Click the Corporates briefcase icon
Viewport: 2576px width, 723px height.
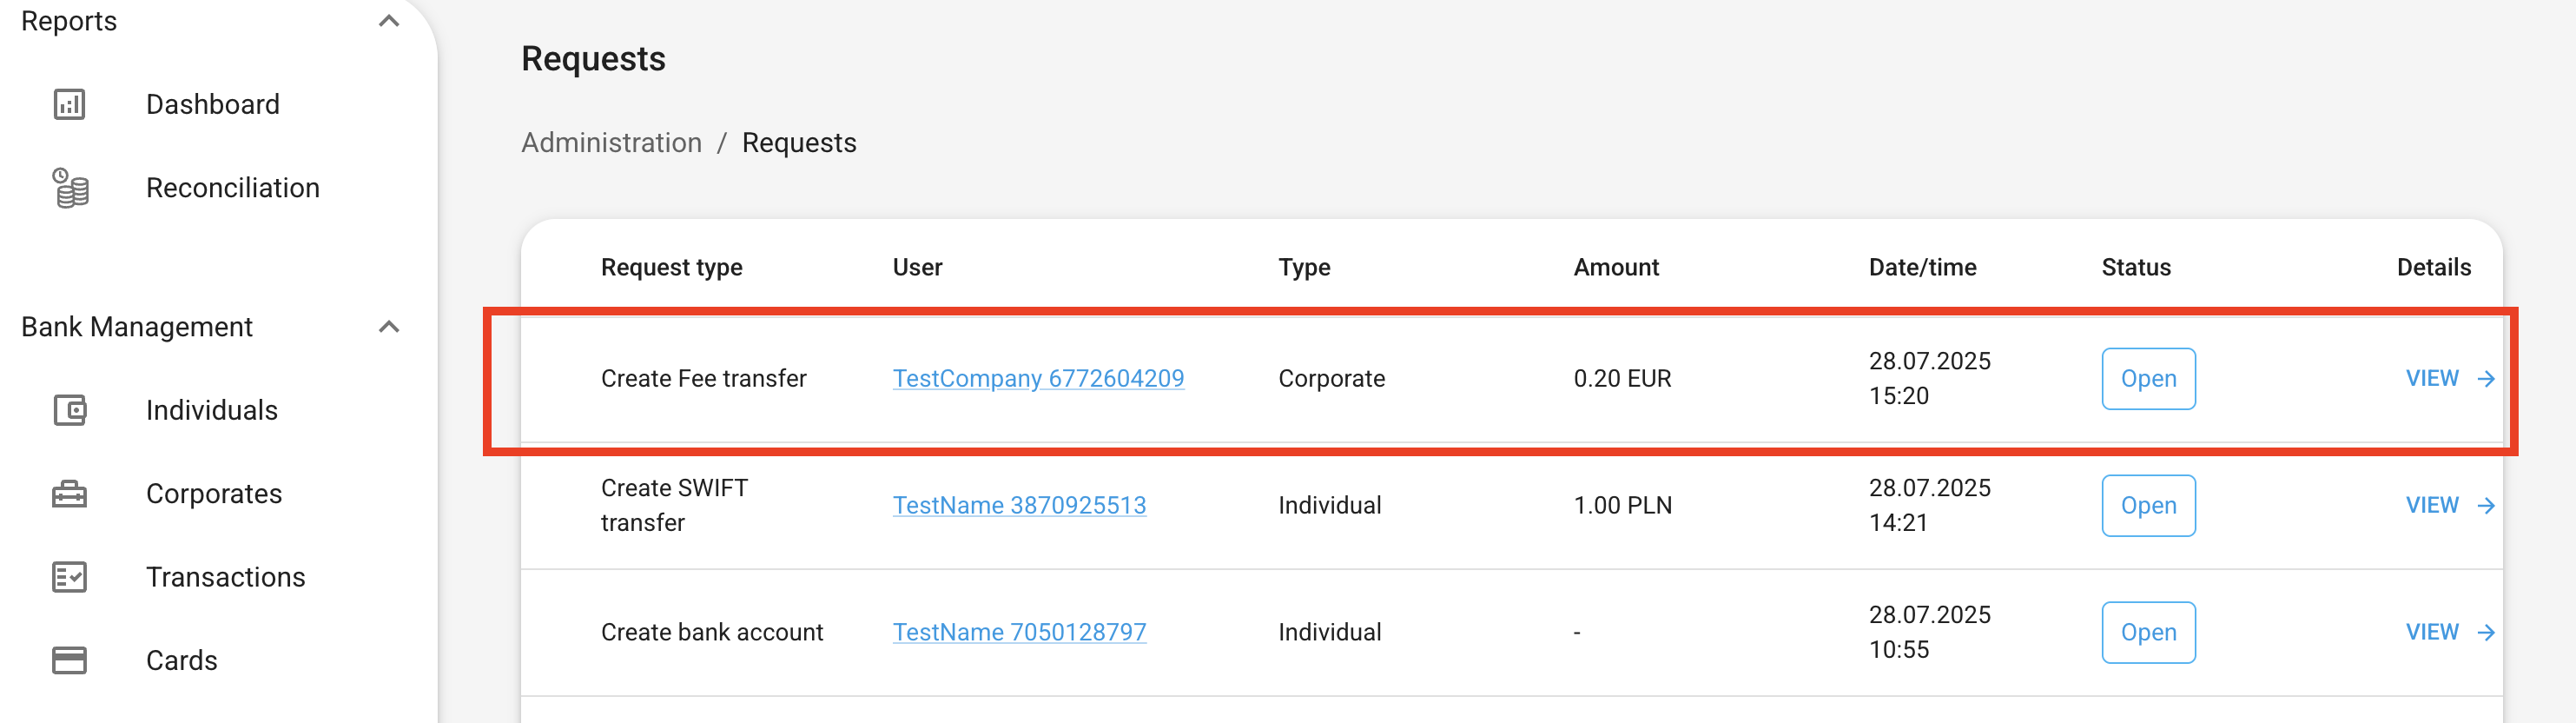69,494
